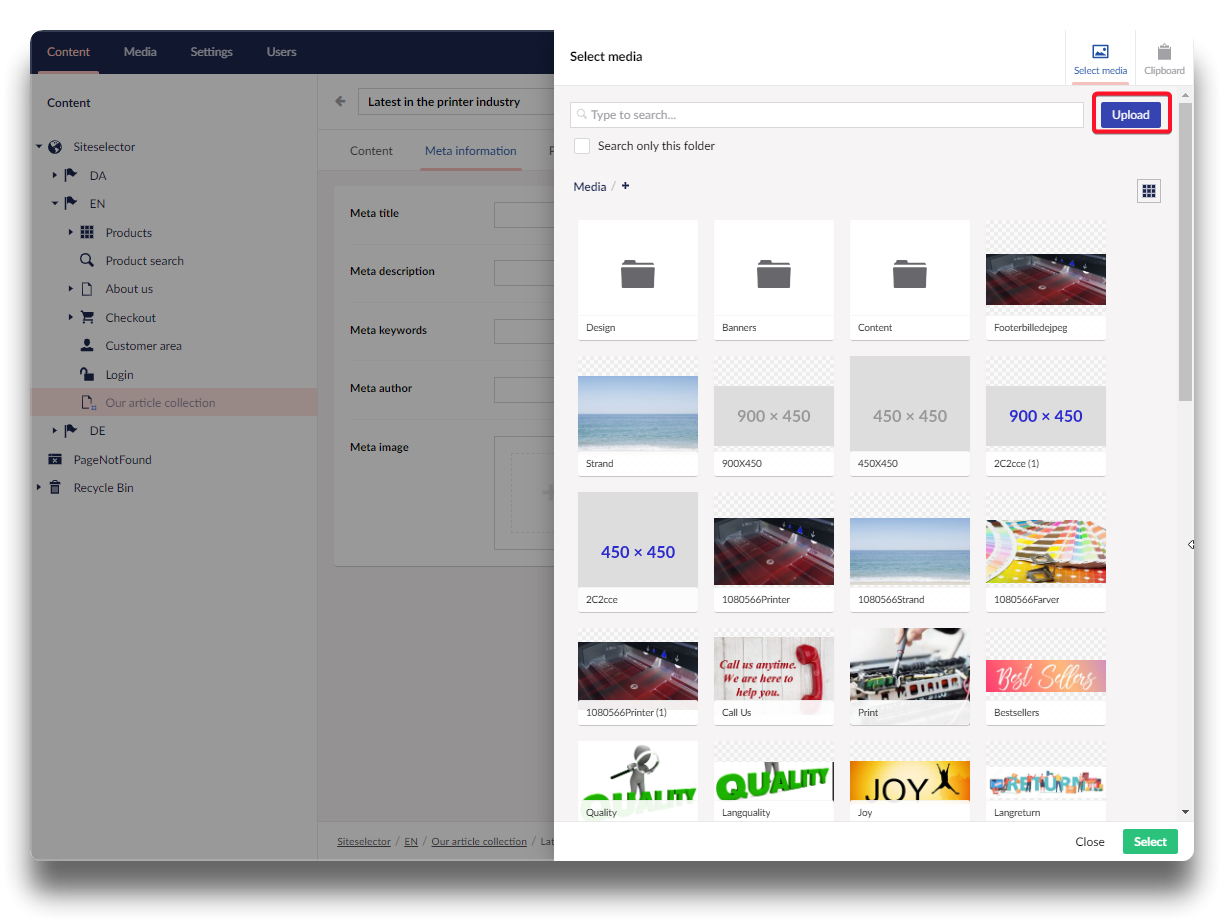
Task: Click the back arrow beside page title
Action: pos(340,101)
